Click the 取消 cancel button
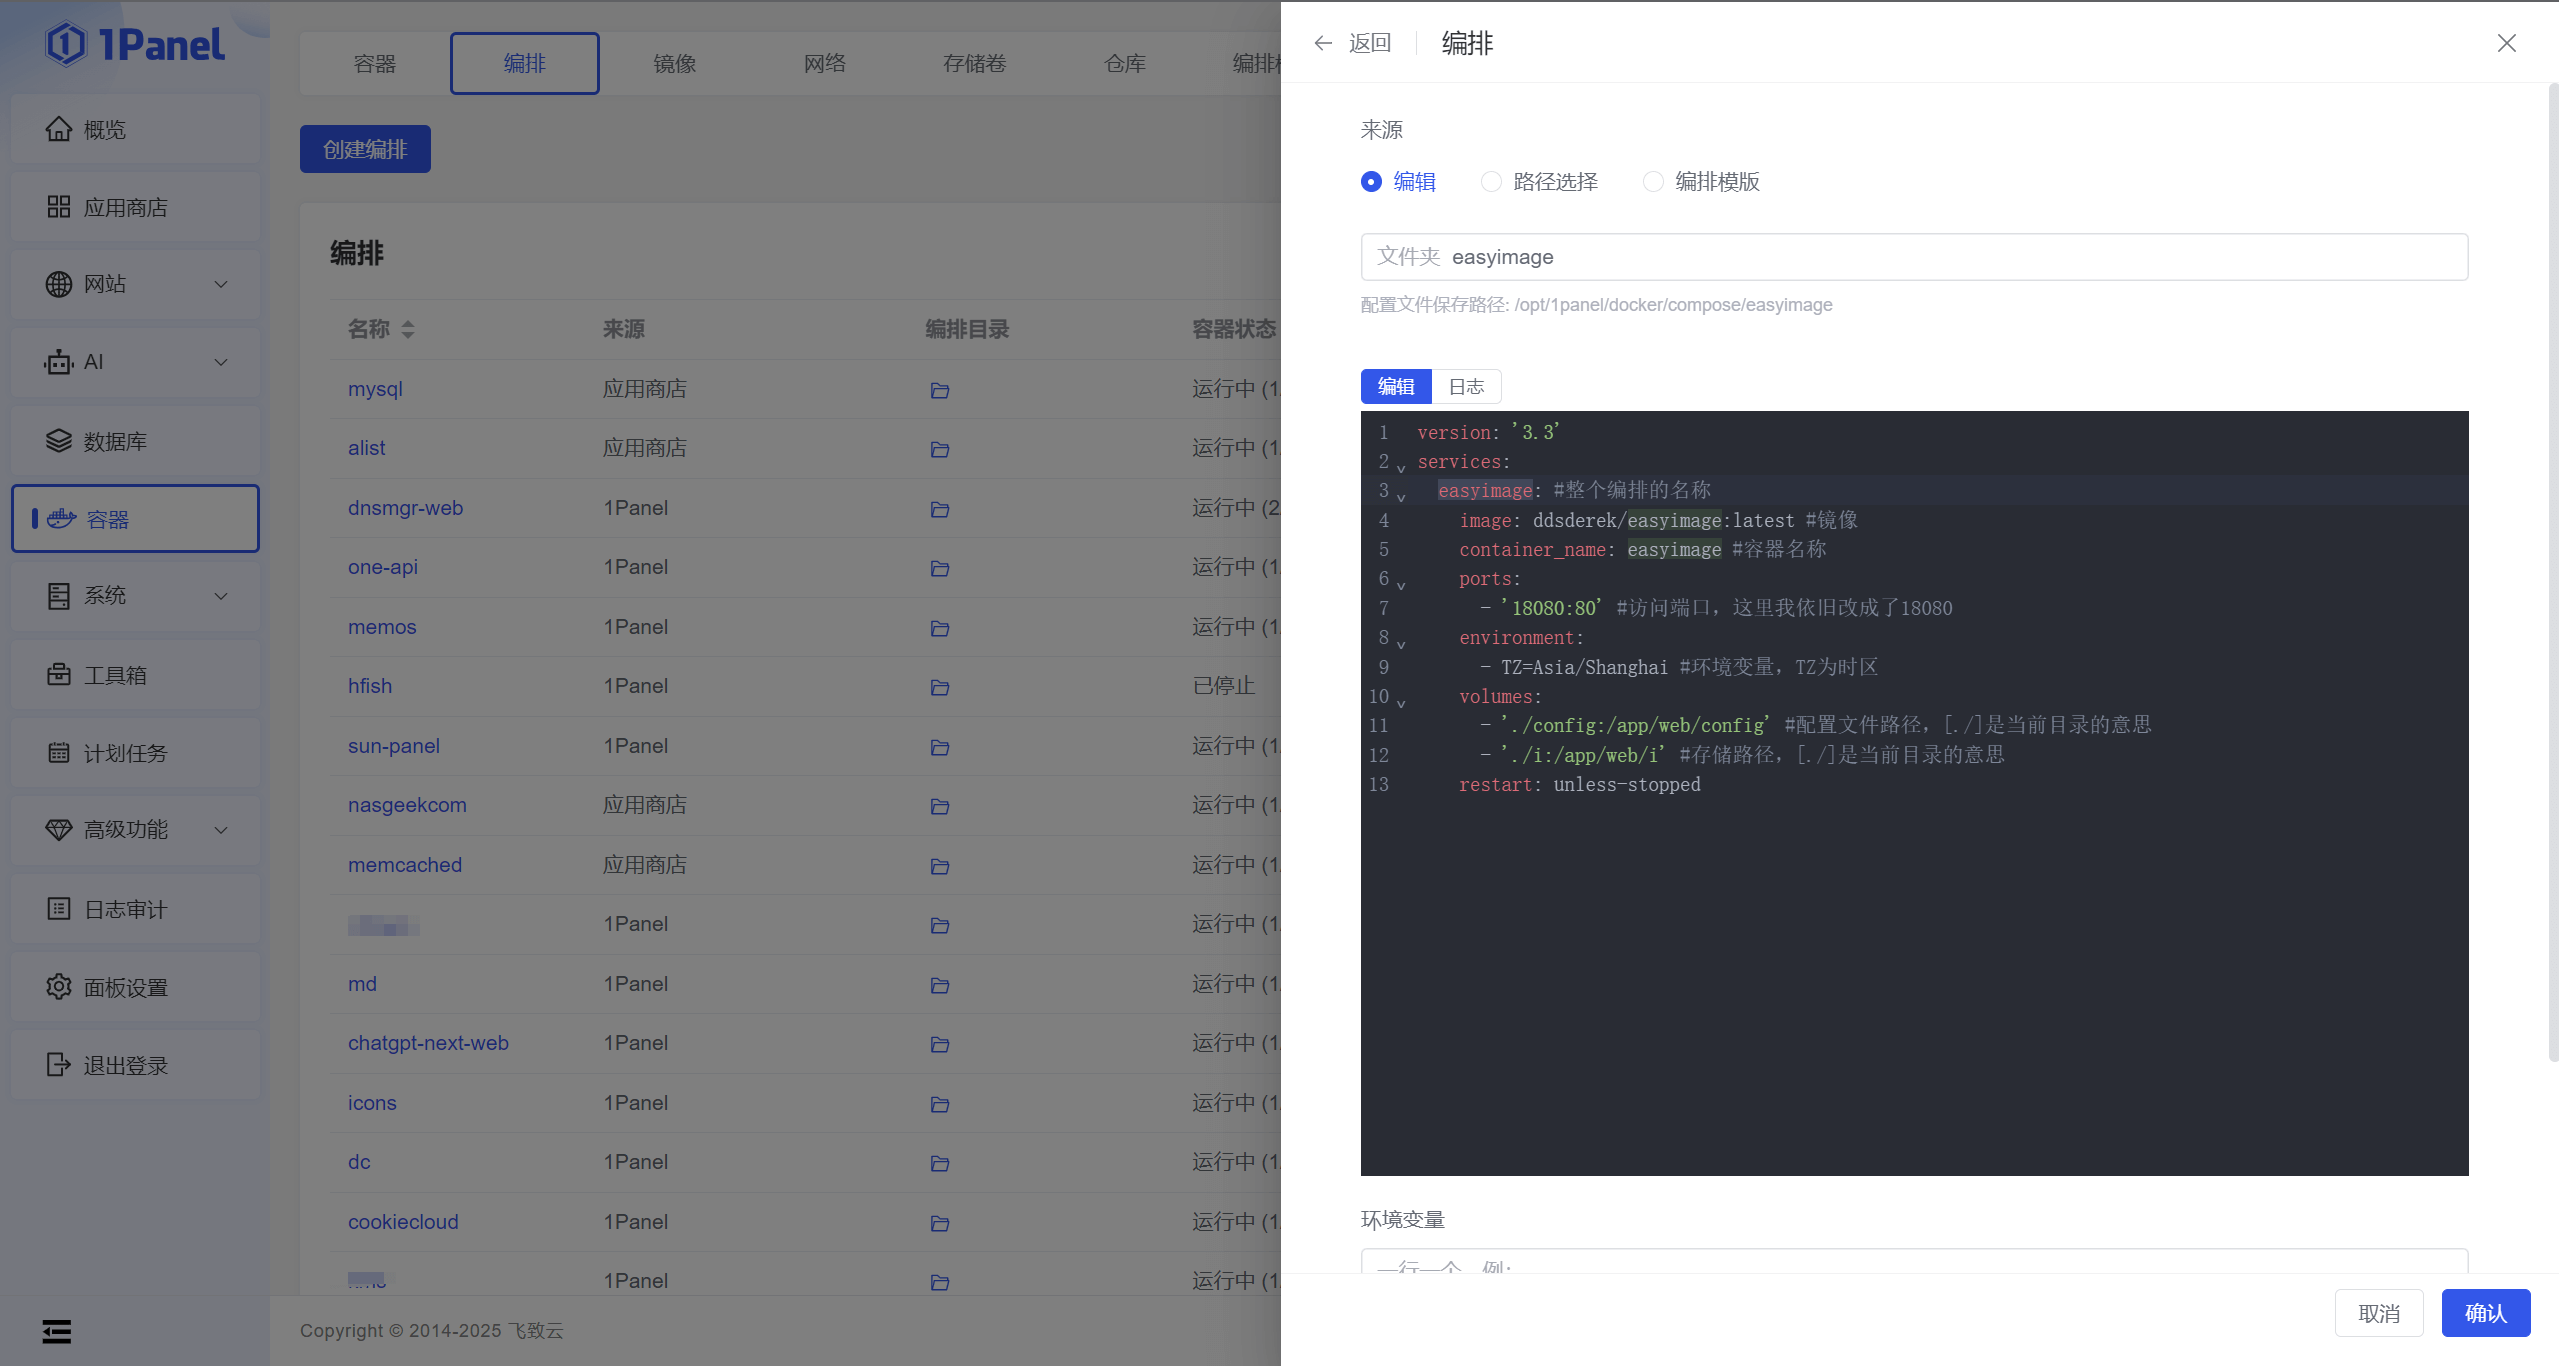This screenshot has width=2559, height=1366. pyautogui.click(x=2378, y=1313)
